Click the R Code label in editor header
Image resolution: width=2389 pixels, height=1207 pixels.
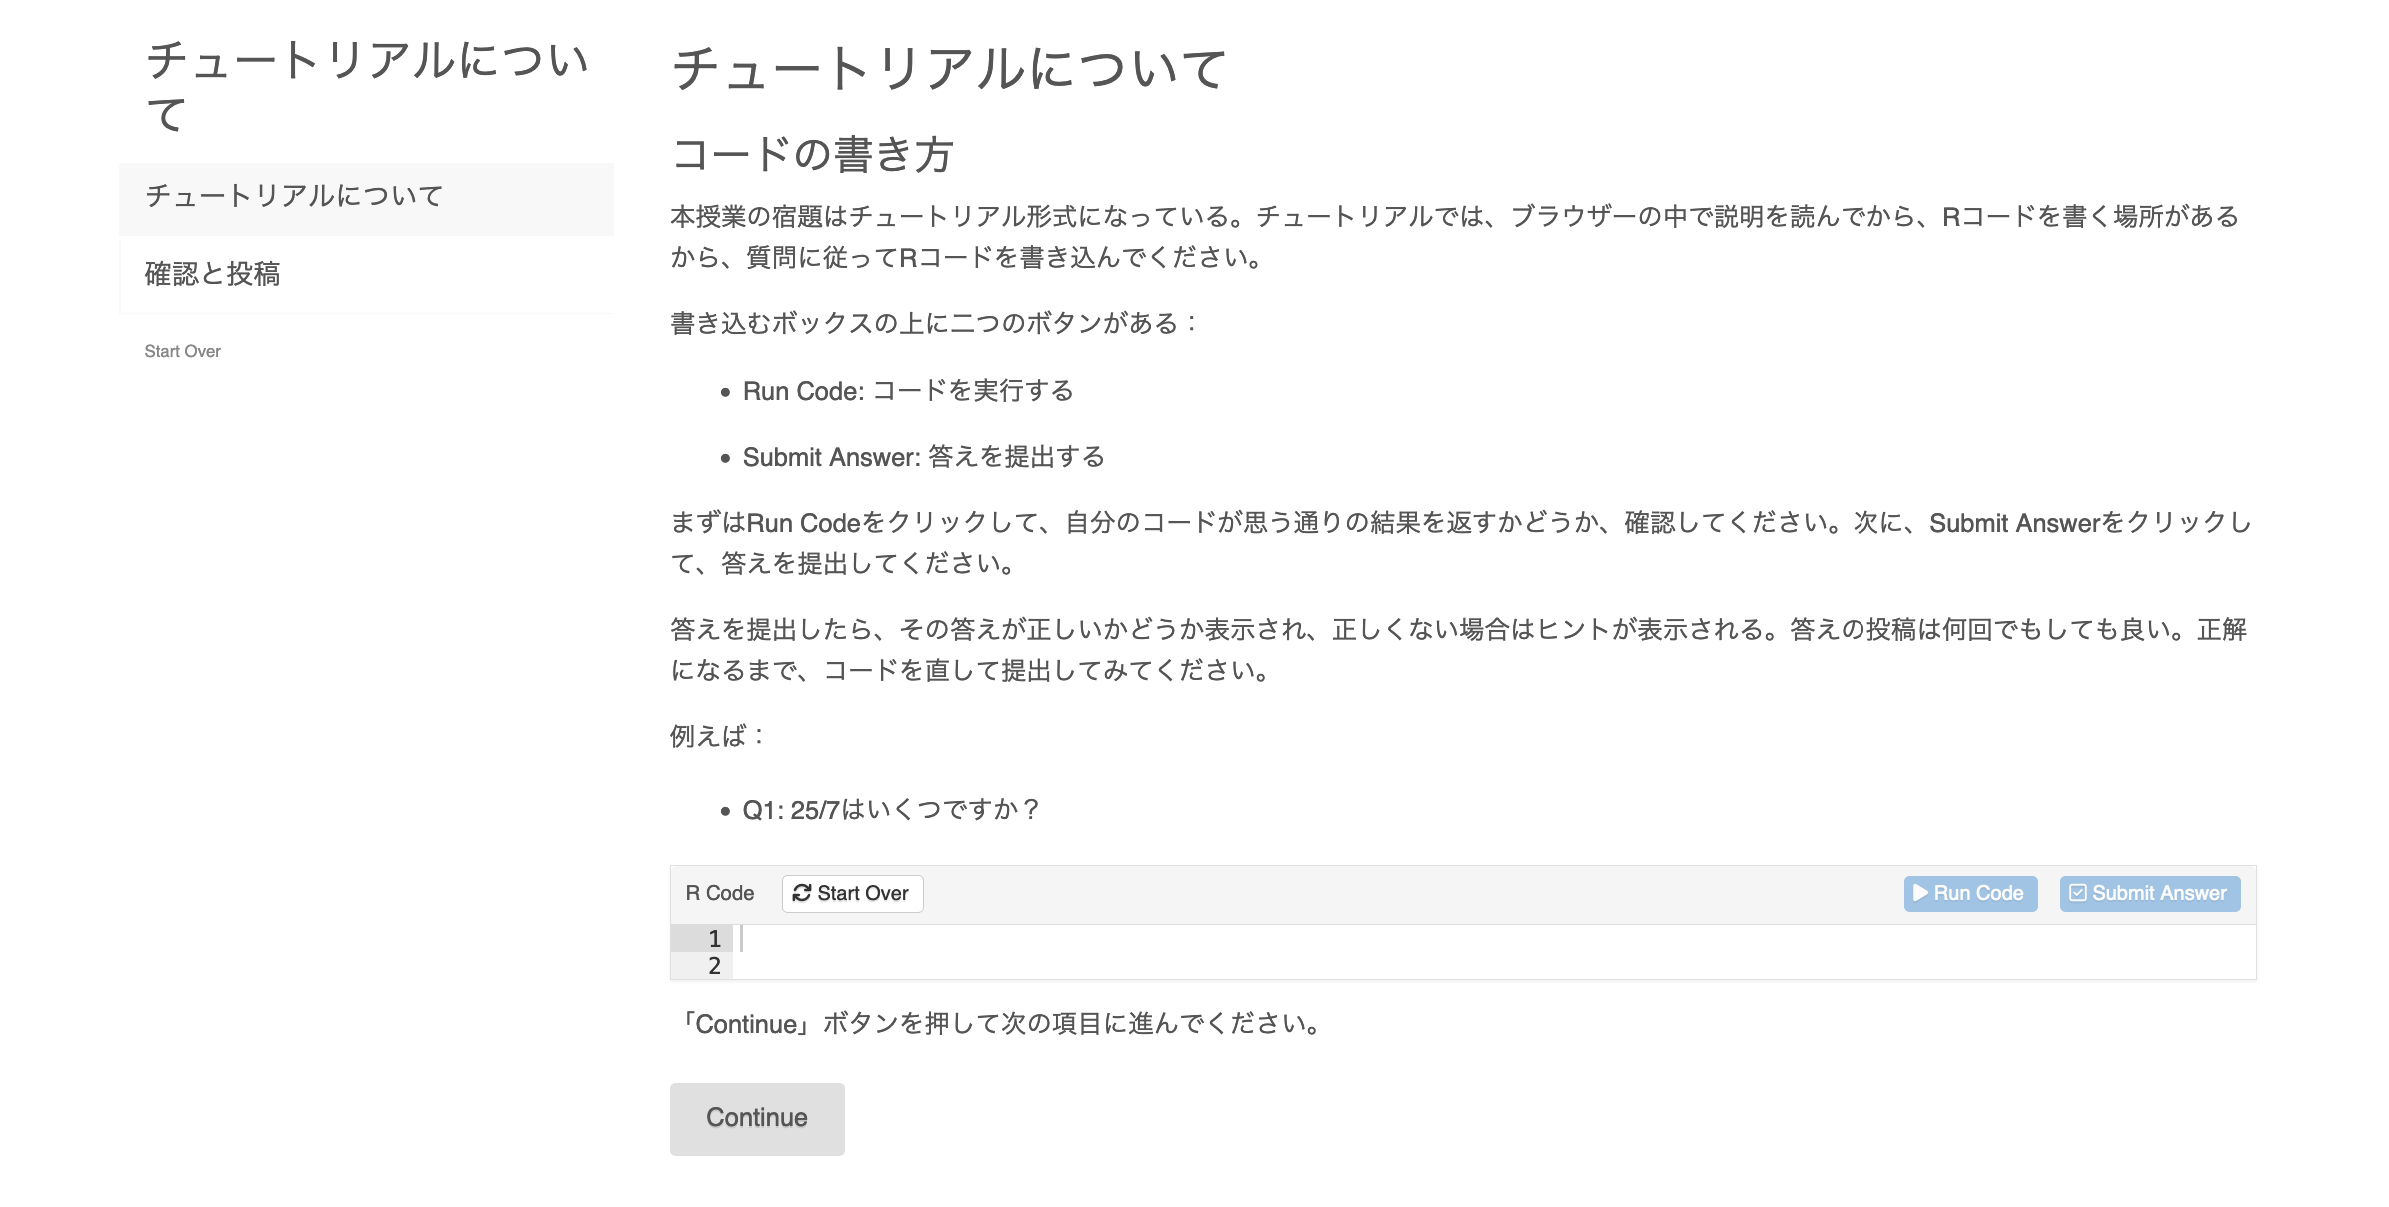(x=720, y=893)
